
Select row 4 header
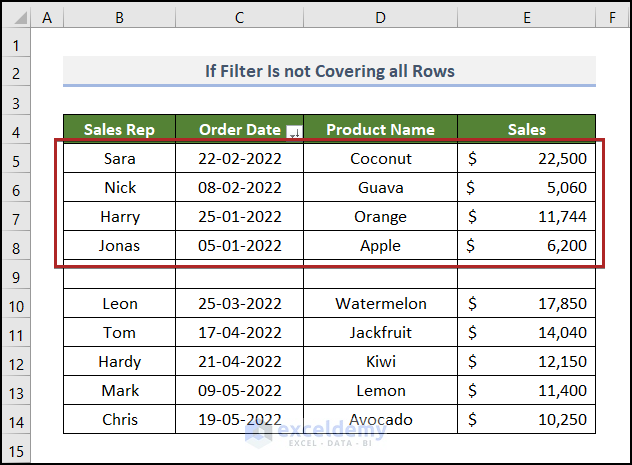tap(15, 129)
